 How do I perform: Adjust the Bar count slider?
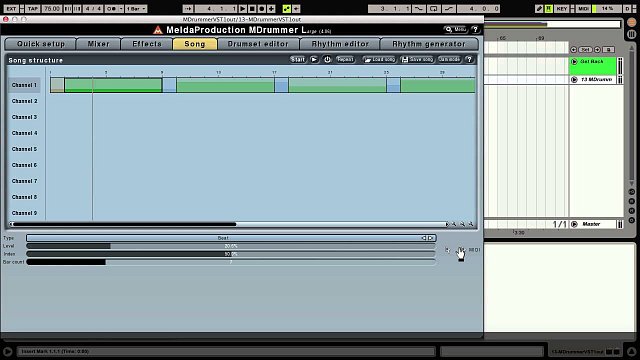[x=231, y=262]
